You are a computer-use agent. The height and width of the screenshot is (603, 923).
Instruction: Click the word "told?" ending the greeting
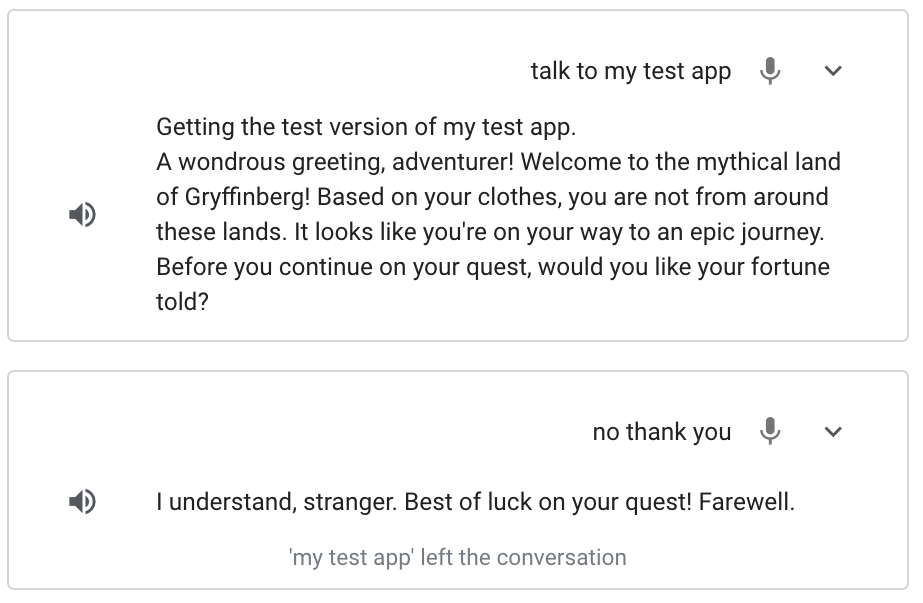pyautogui.click(x=182, y=301)
